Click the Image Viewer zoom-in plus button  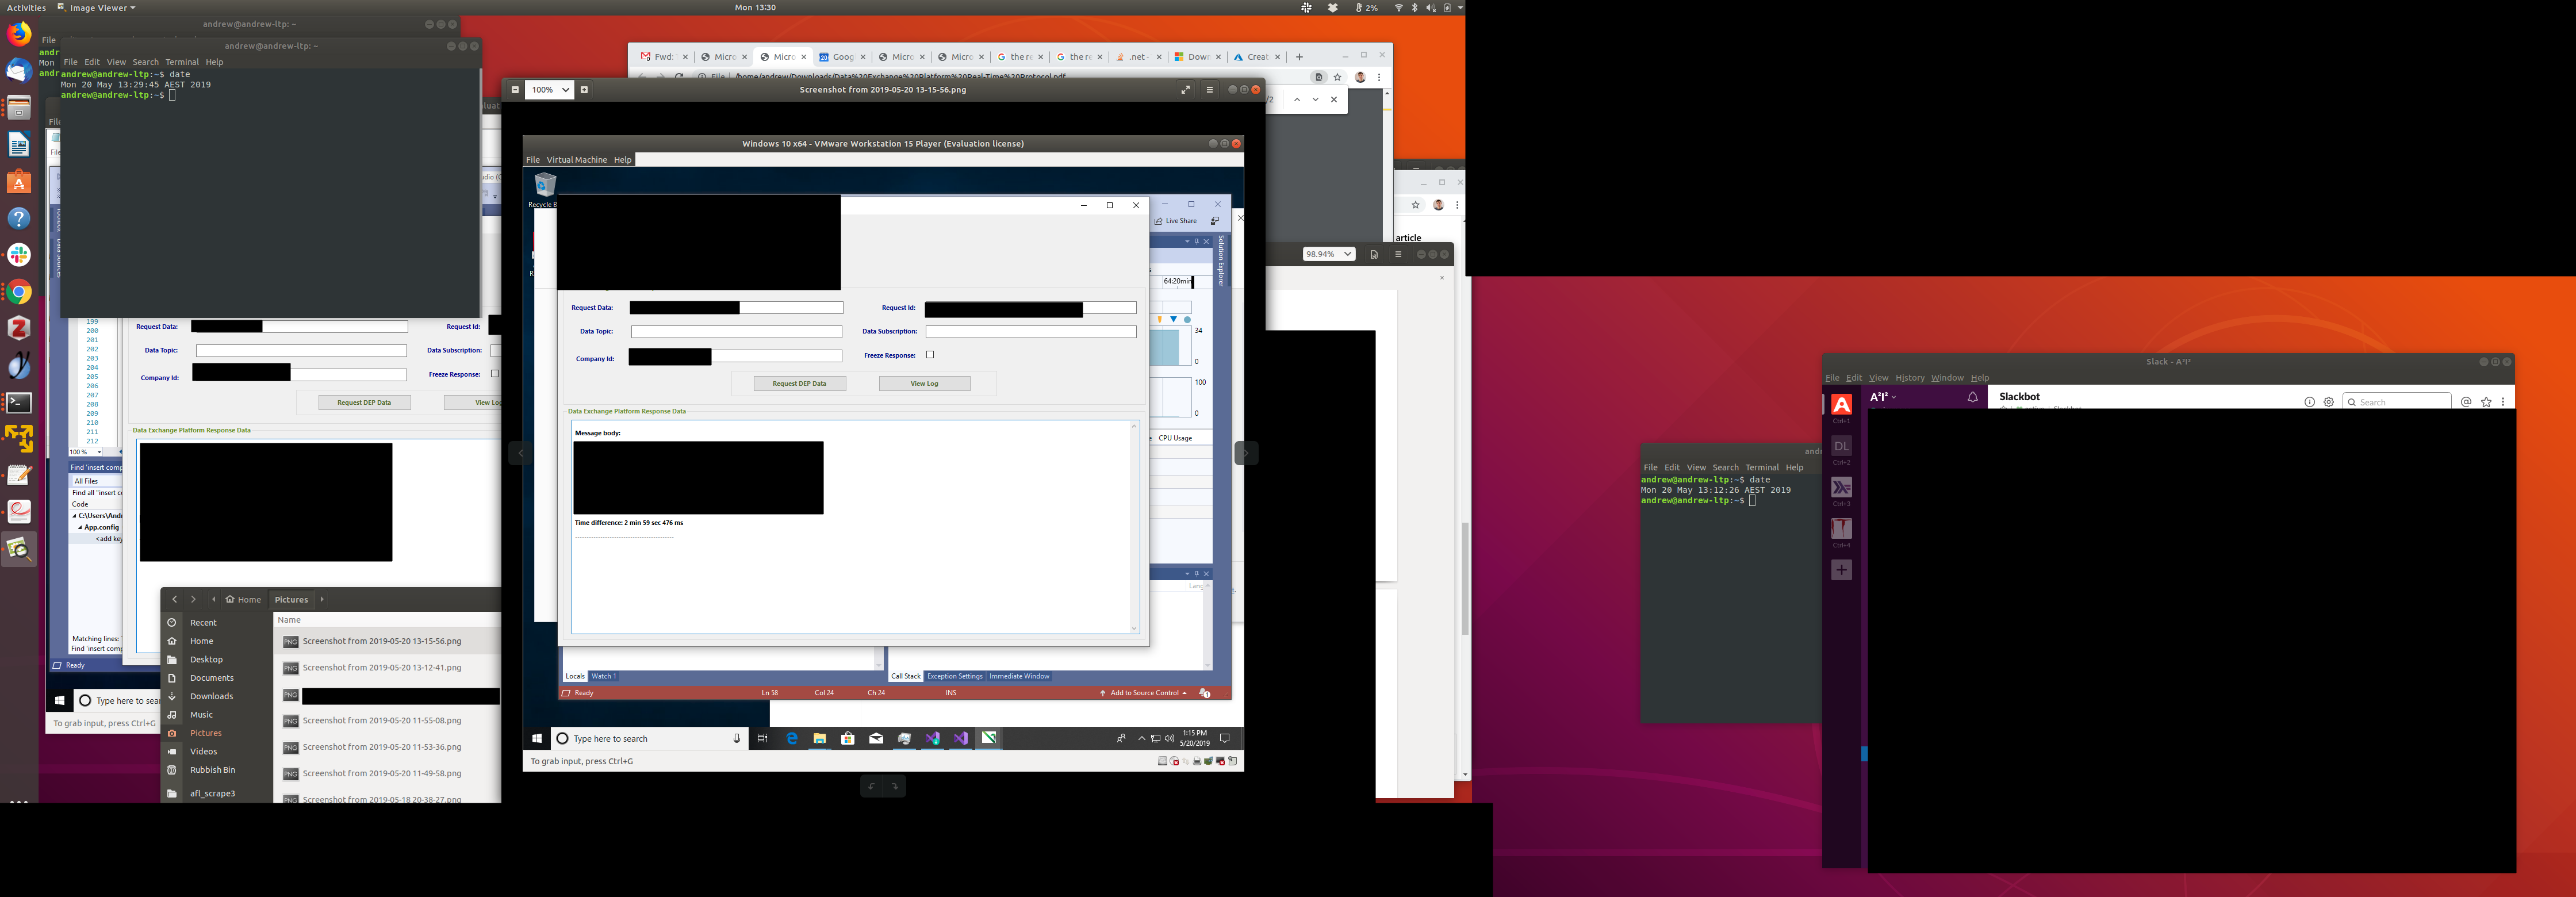point(584,90)
